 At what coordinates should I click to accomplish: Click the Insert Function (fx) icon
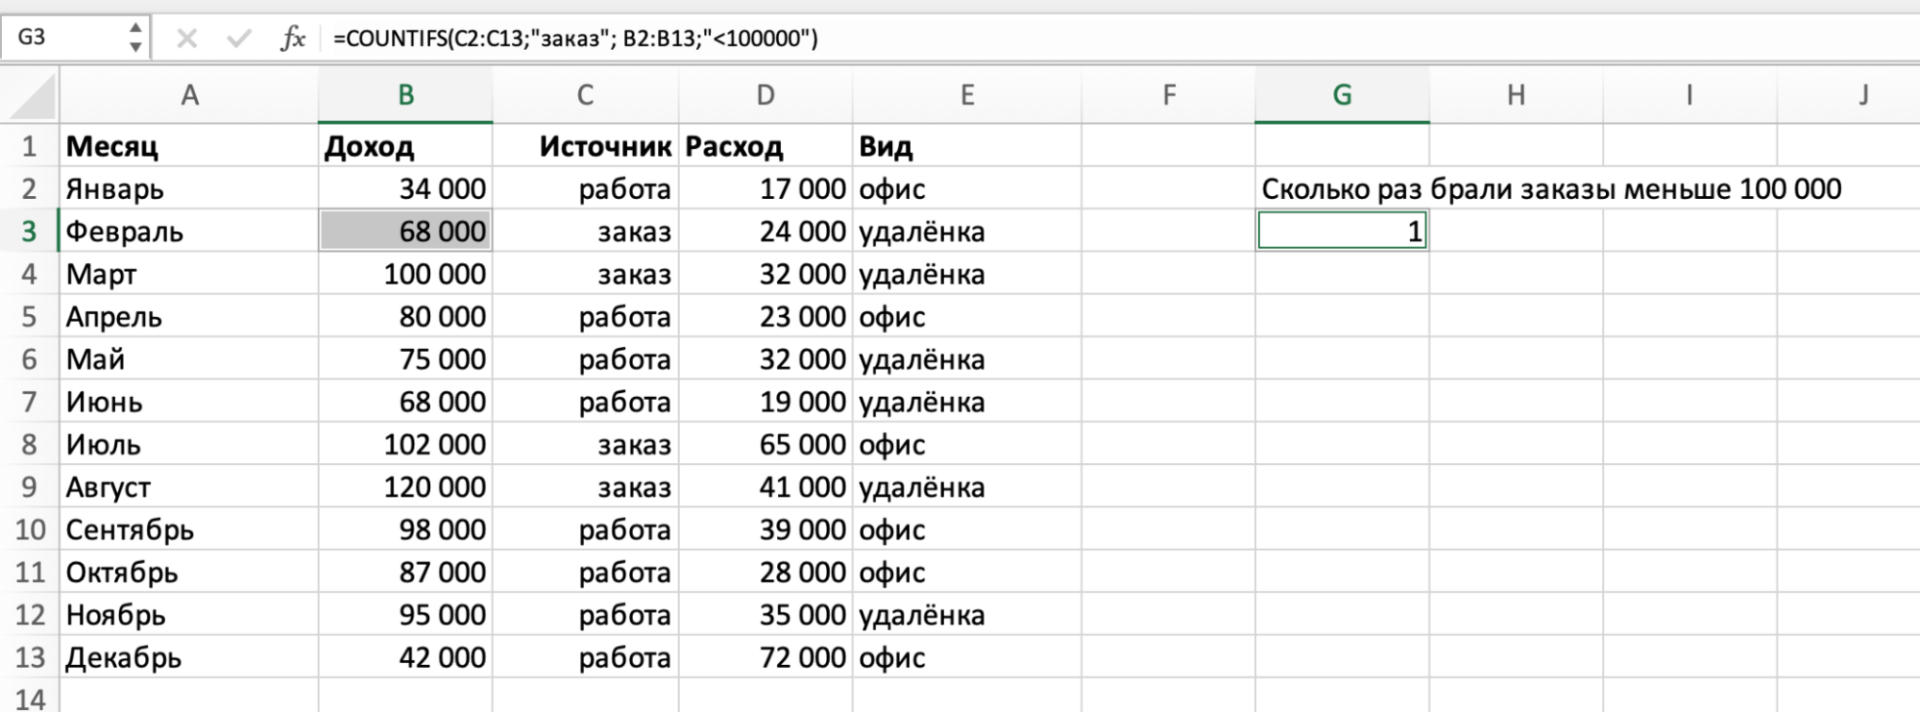(291, 38)
